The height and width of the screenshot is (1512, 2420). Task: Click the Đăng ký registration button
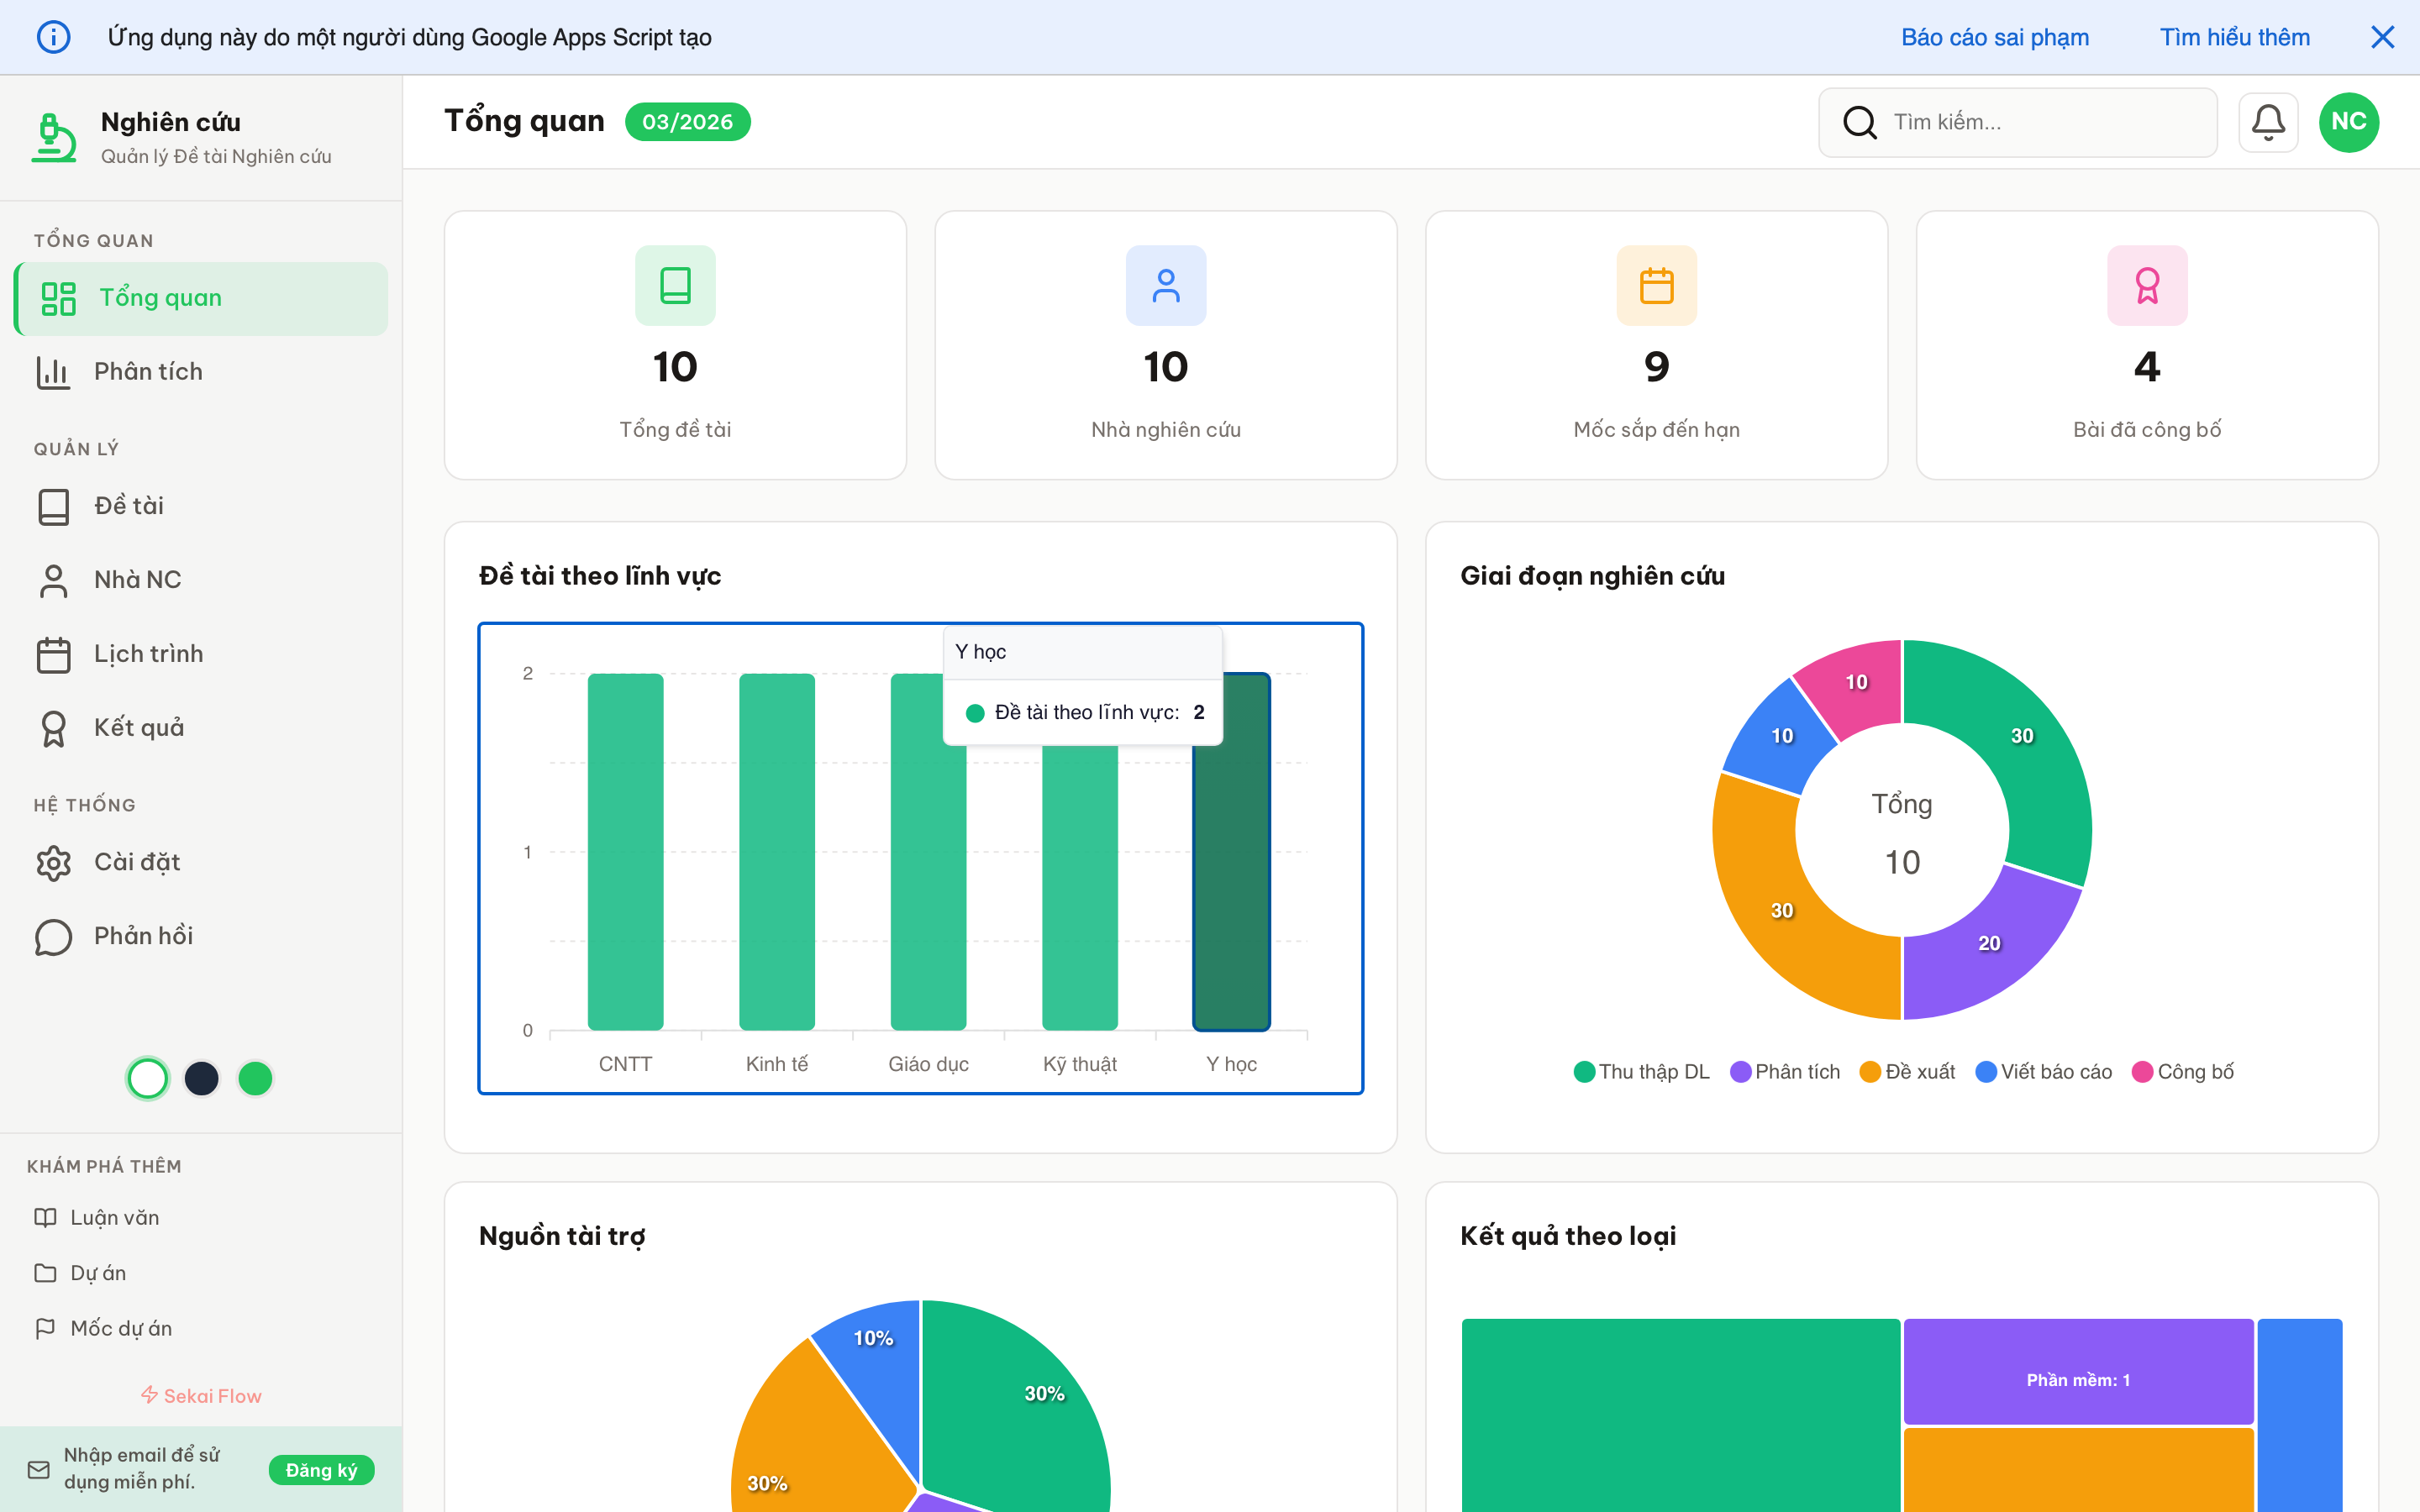click(321, 1470)
